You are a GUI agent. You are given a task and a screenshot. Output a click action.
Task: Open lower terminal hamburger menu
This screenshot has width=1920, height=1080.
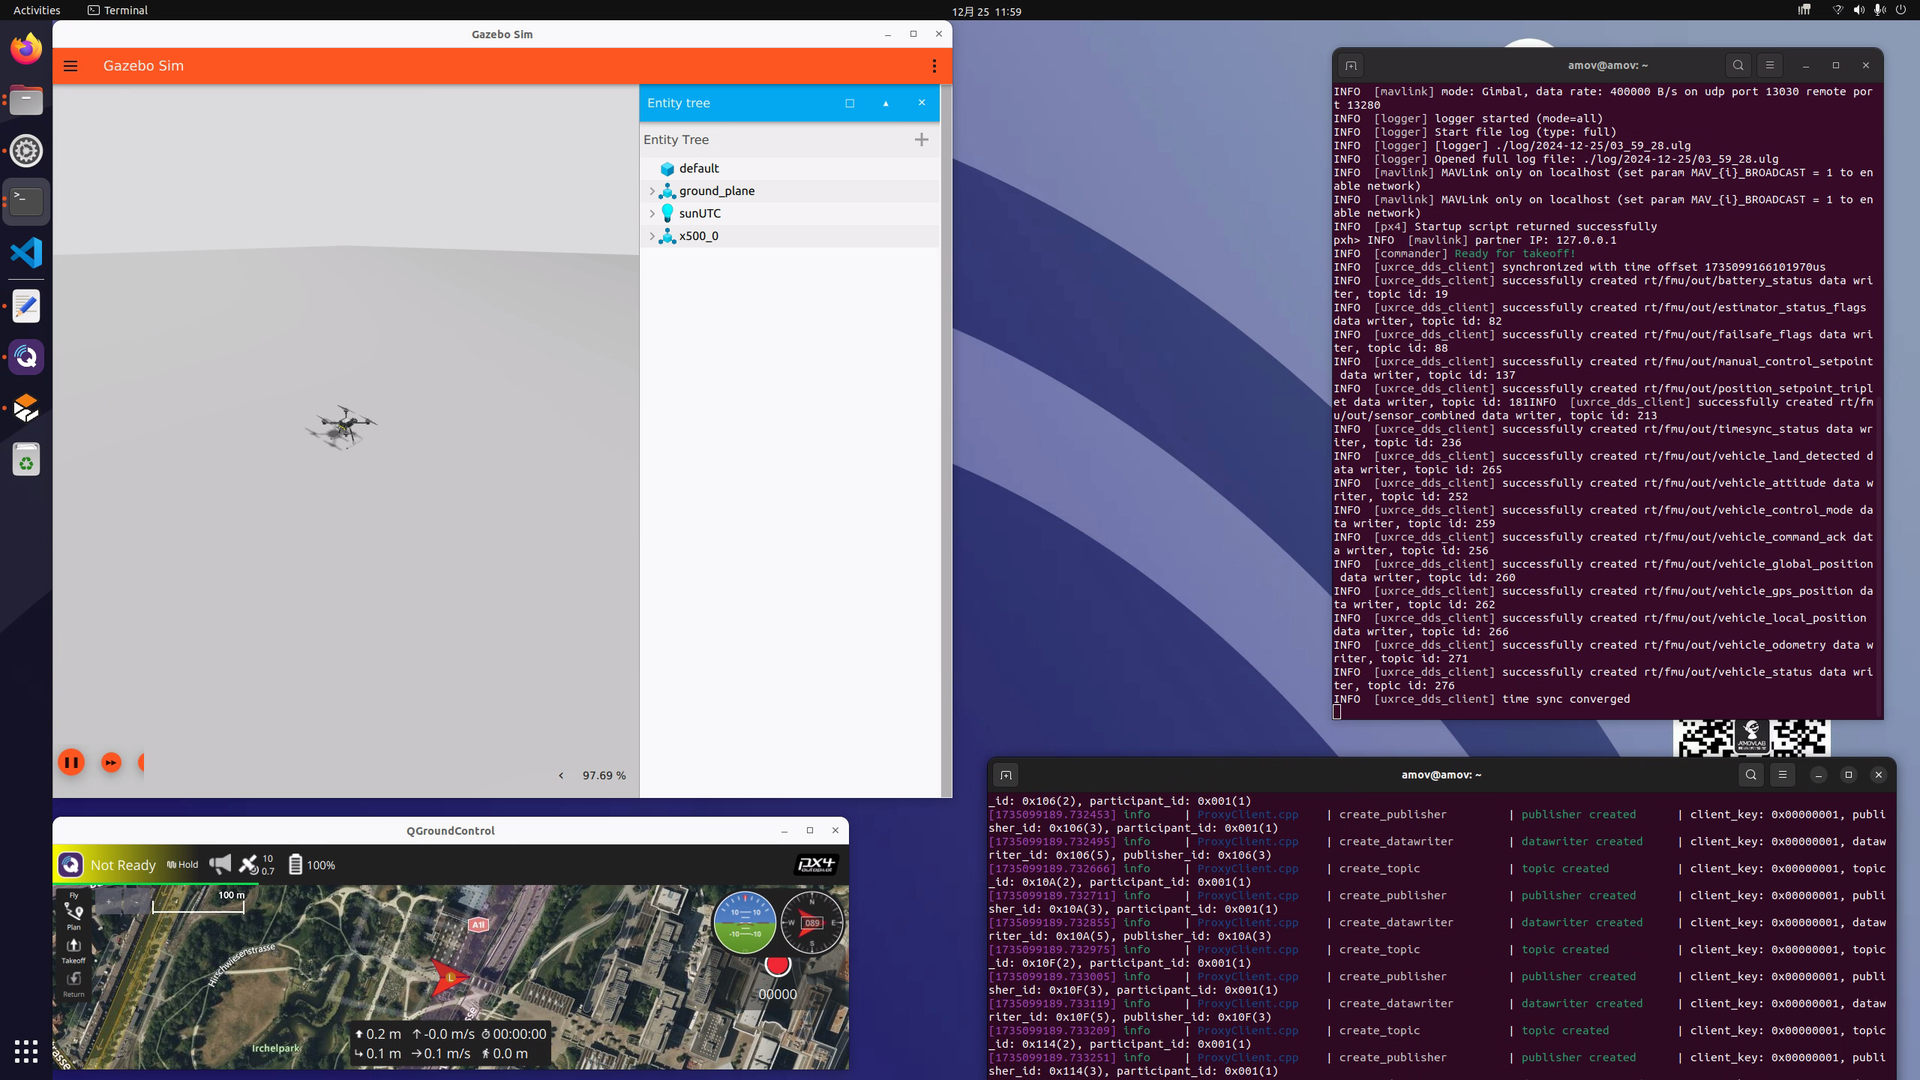tap(1782, 775)
